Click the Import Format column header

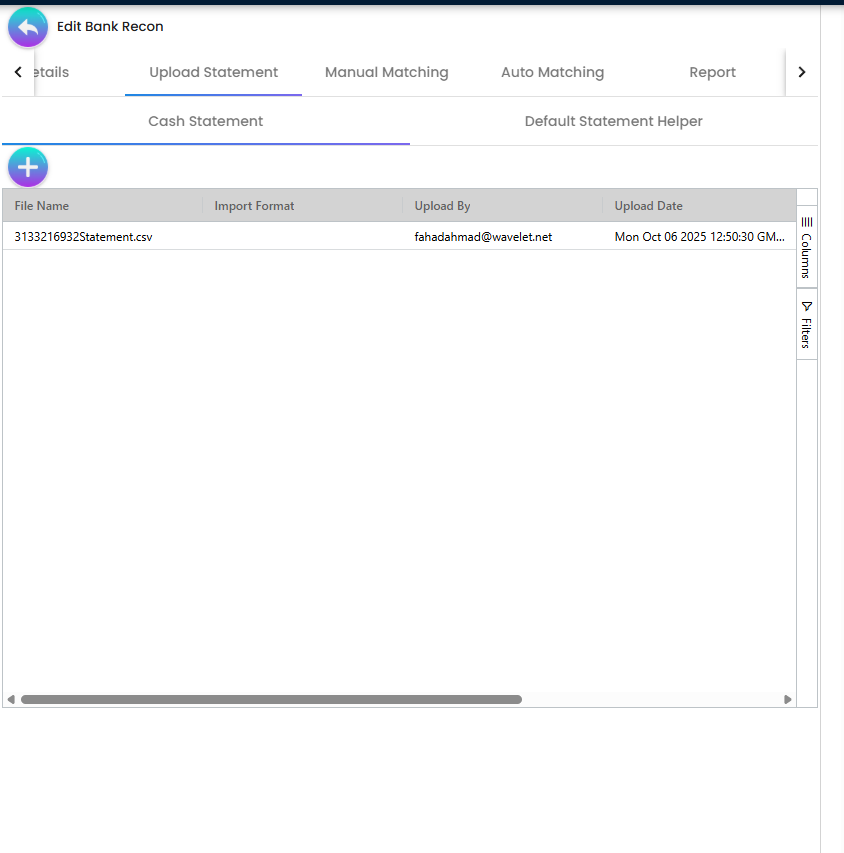254,206
